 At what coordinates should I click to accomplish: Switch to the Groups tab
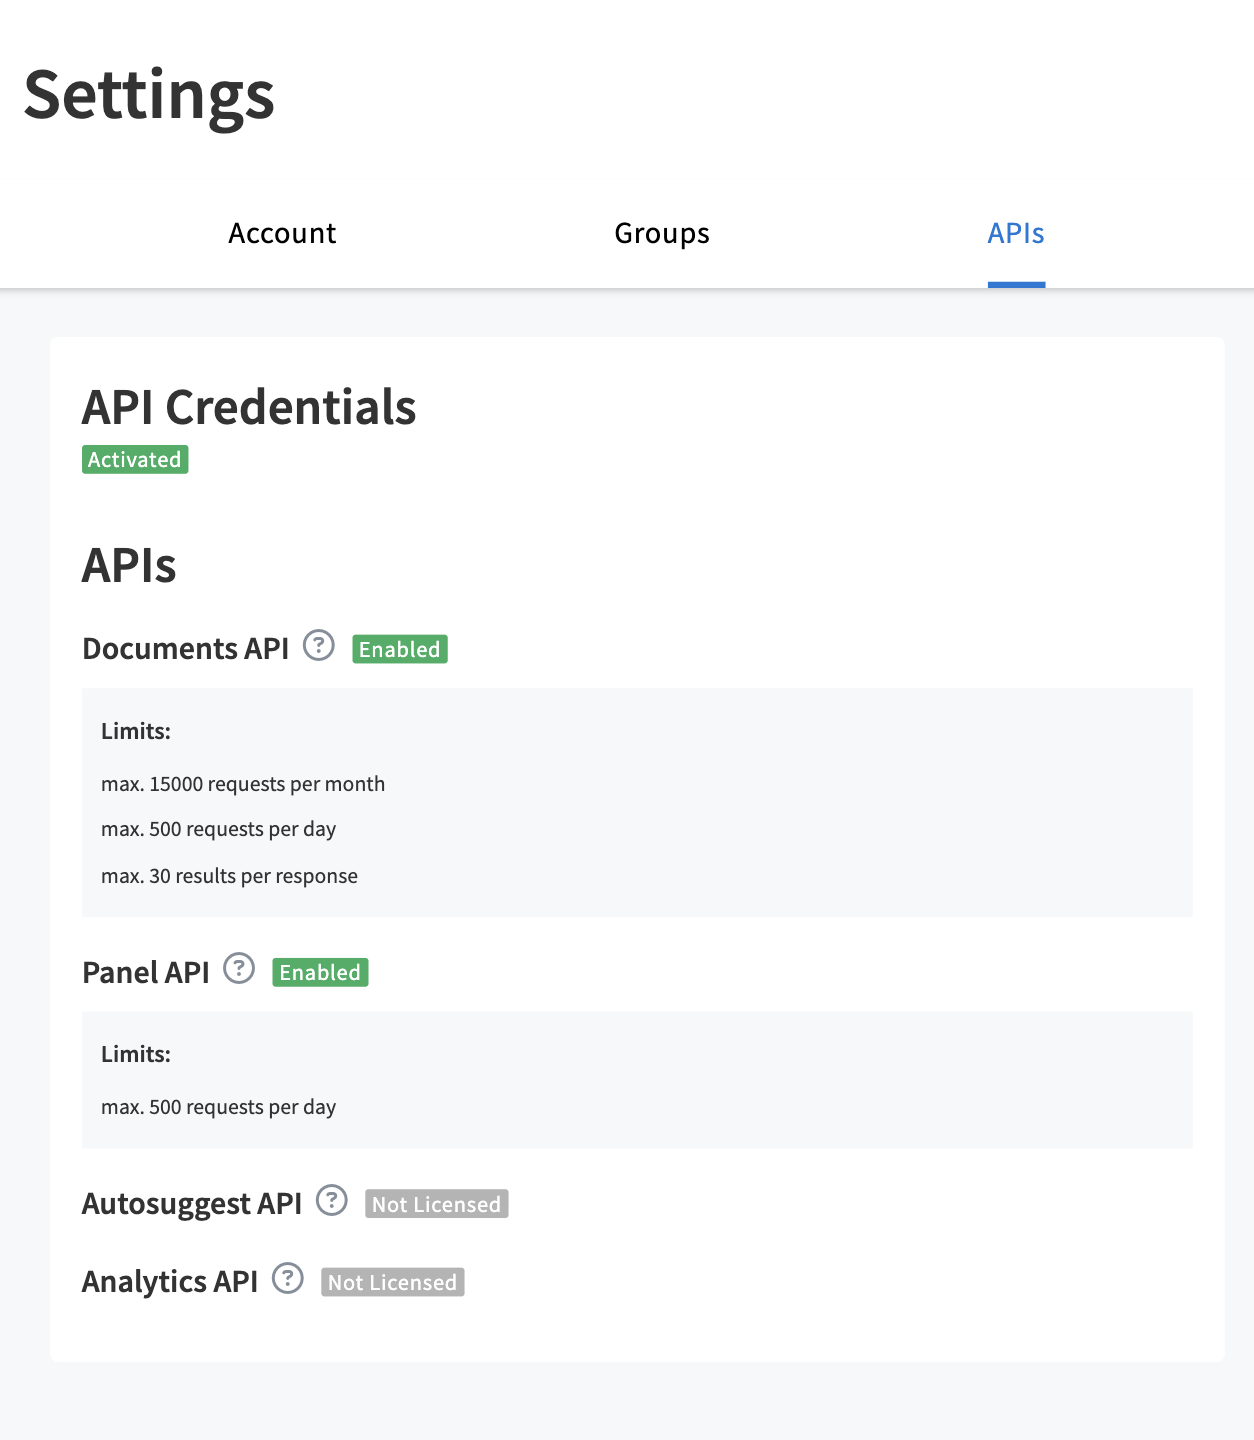(662, 233)
